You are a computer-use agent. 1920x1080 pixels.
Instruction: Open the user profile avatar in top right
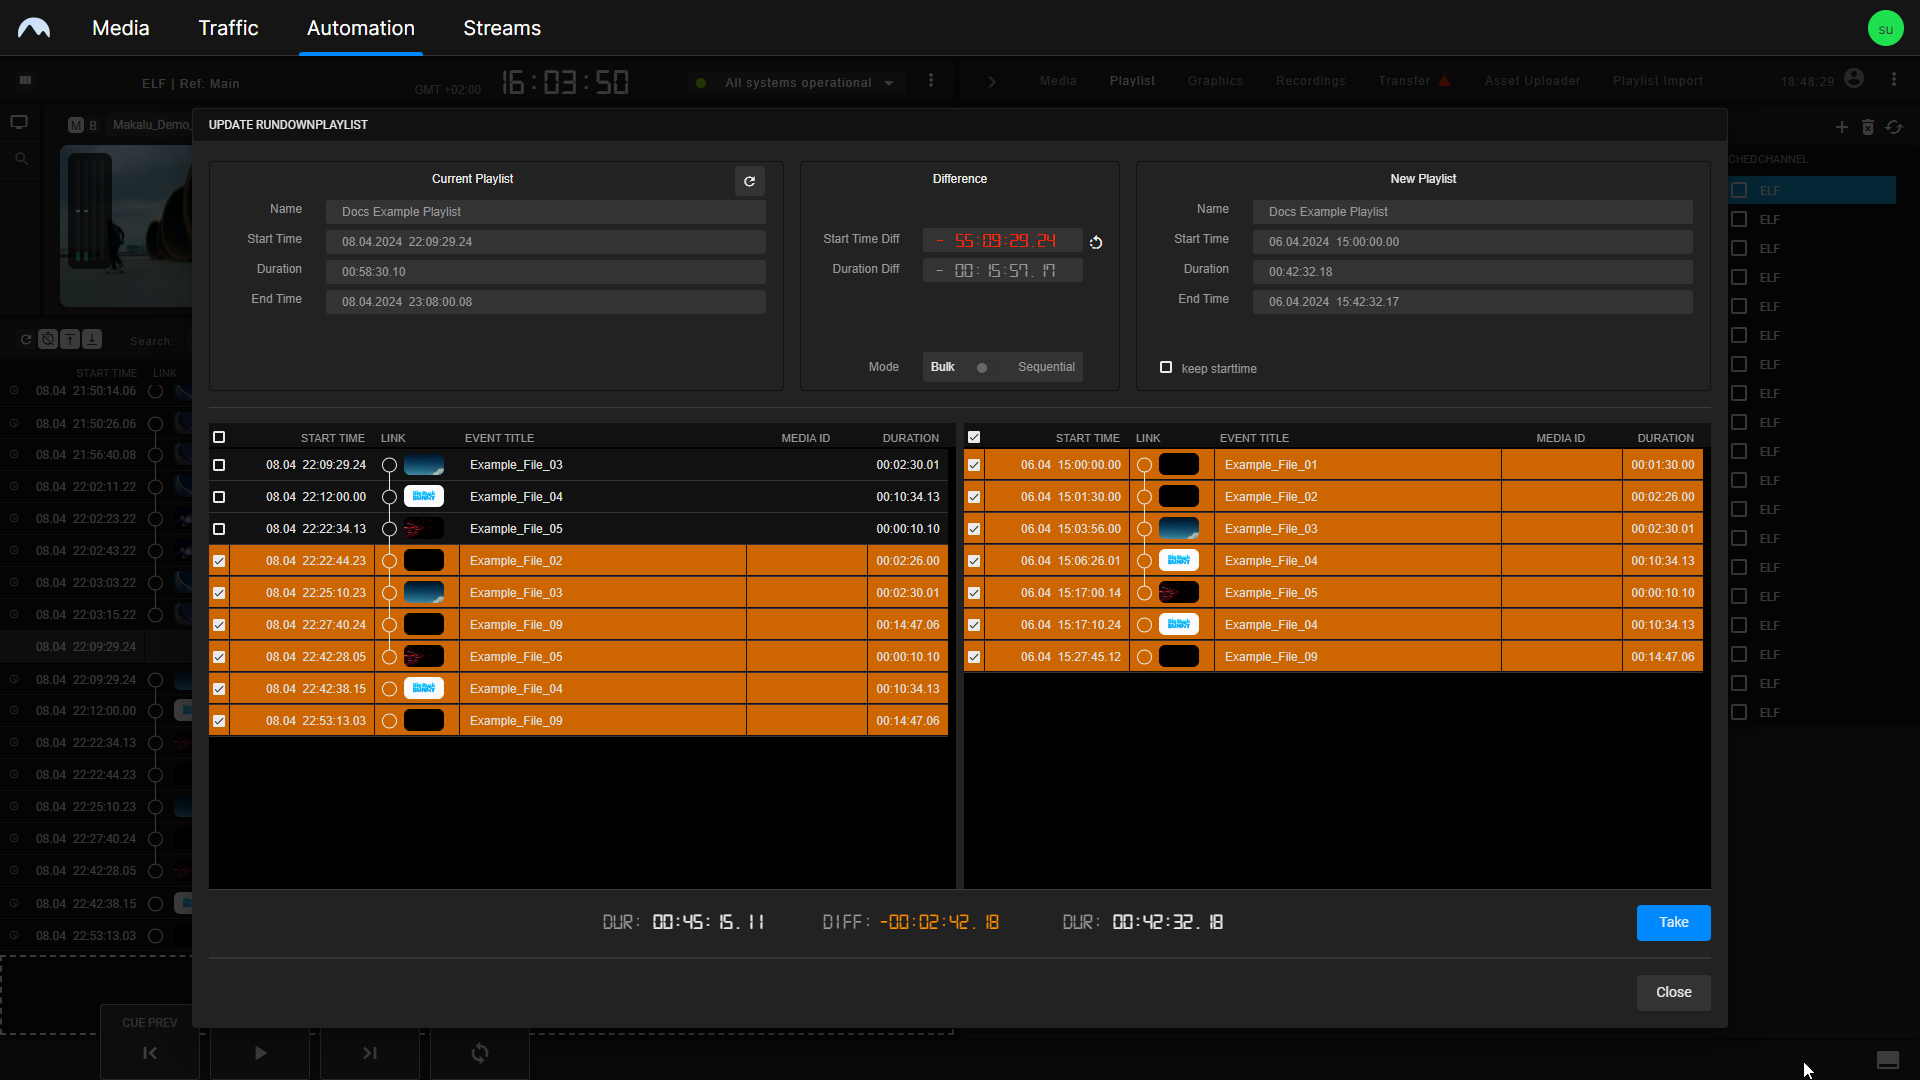1885,28
